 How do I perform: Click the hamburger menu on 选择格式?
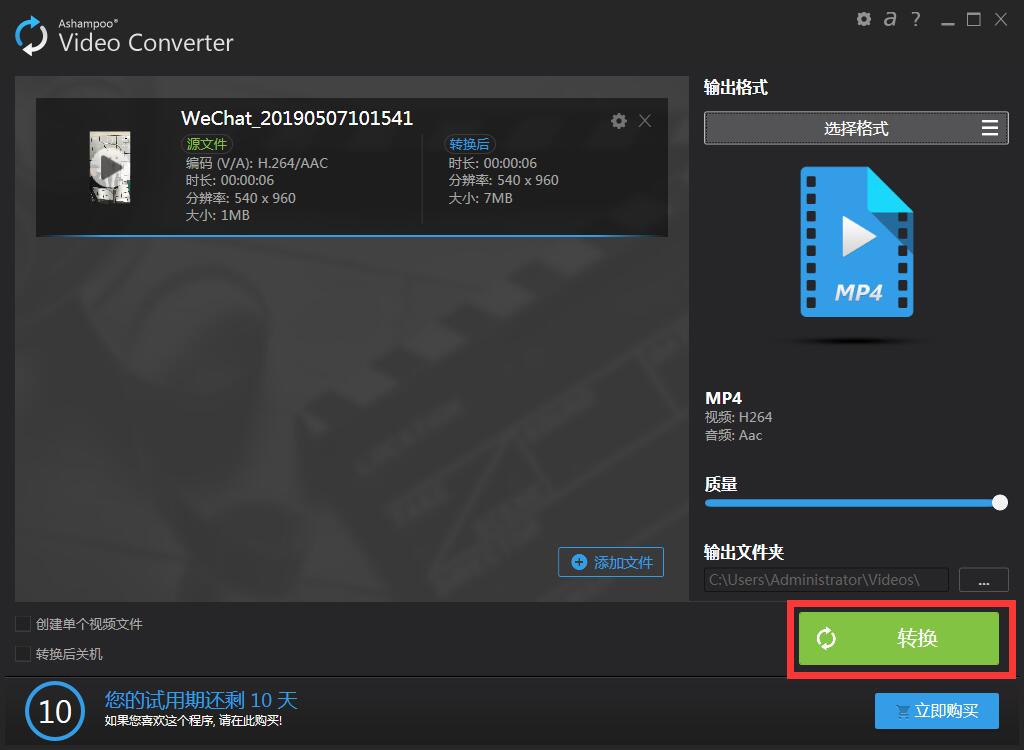(989, 128)
